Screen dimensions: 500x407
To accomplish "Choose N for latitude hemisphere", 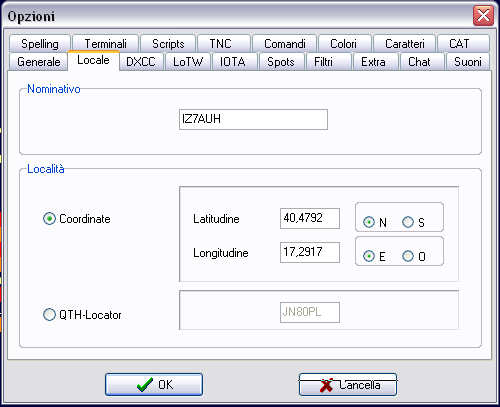I will tap(369, 222).
